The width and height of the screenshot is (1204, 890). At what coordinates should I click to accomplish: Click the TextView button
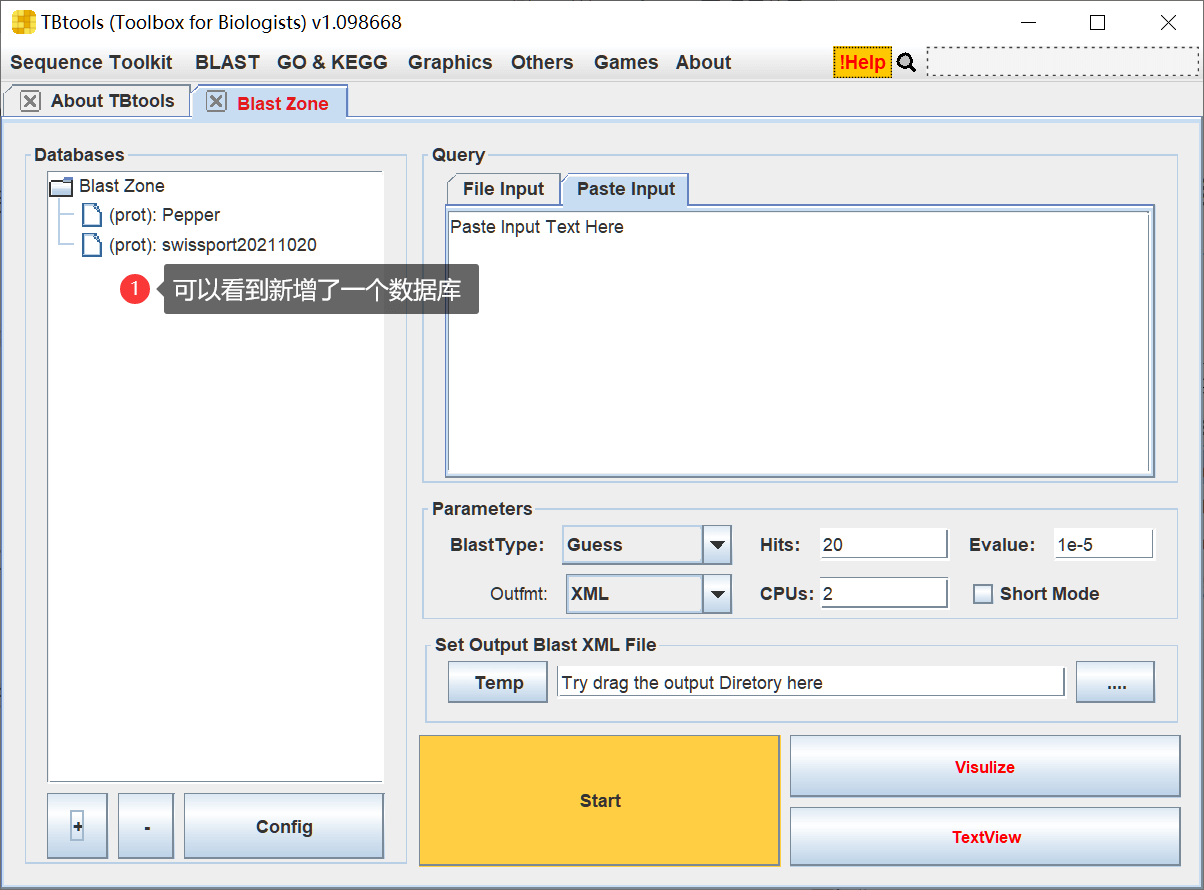coord(985,837)
